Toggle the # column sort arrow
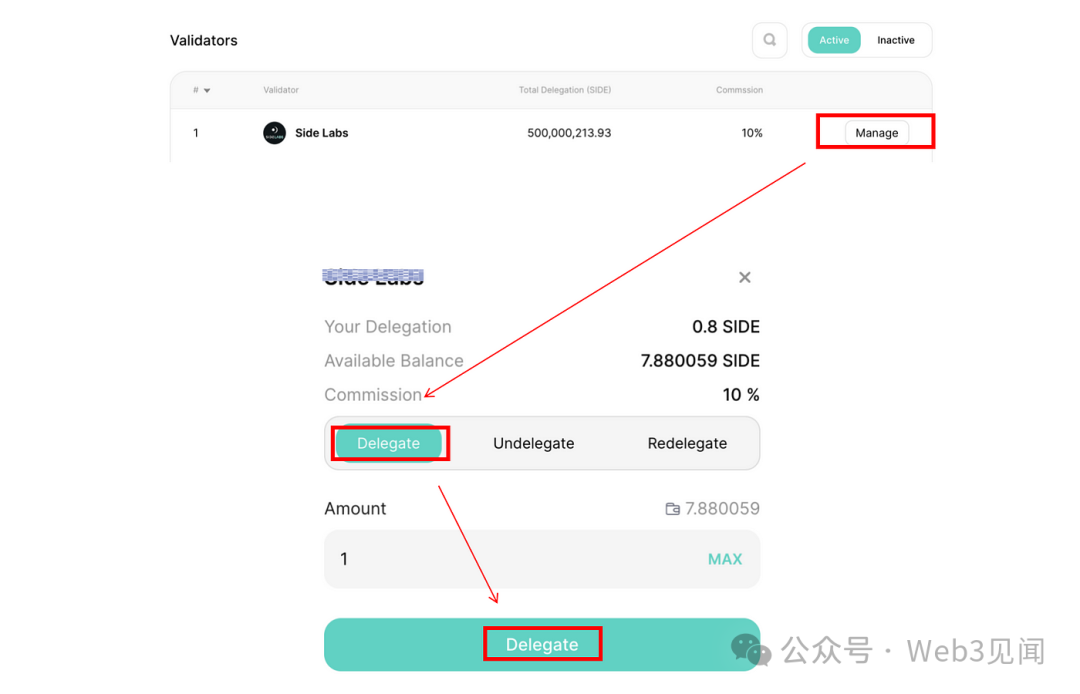Viewport: 1080px width, 694px height. tap(207, 90)
